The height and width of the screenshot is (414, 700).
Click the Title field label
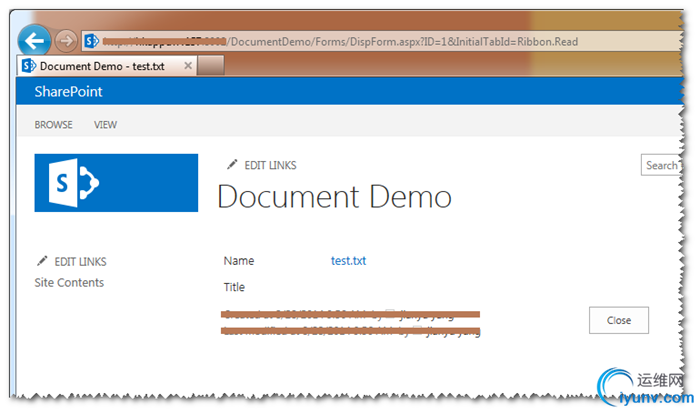pyautogui.click(x=234, y=287)
